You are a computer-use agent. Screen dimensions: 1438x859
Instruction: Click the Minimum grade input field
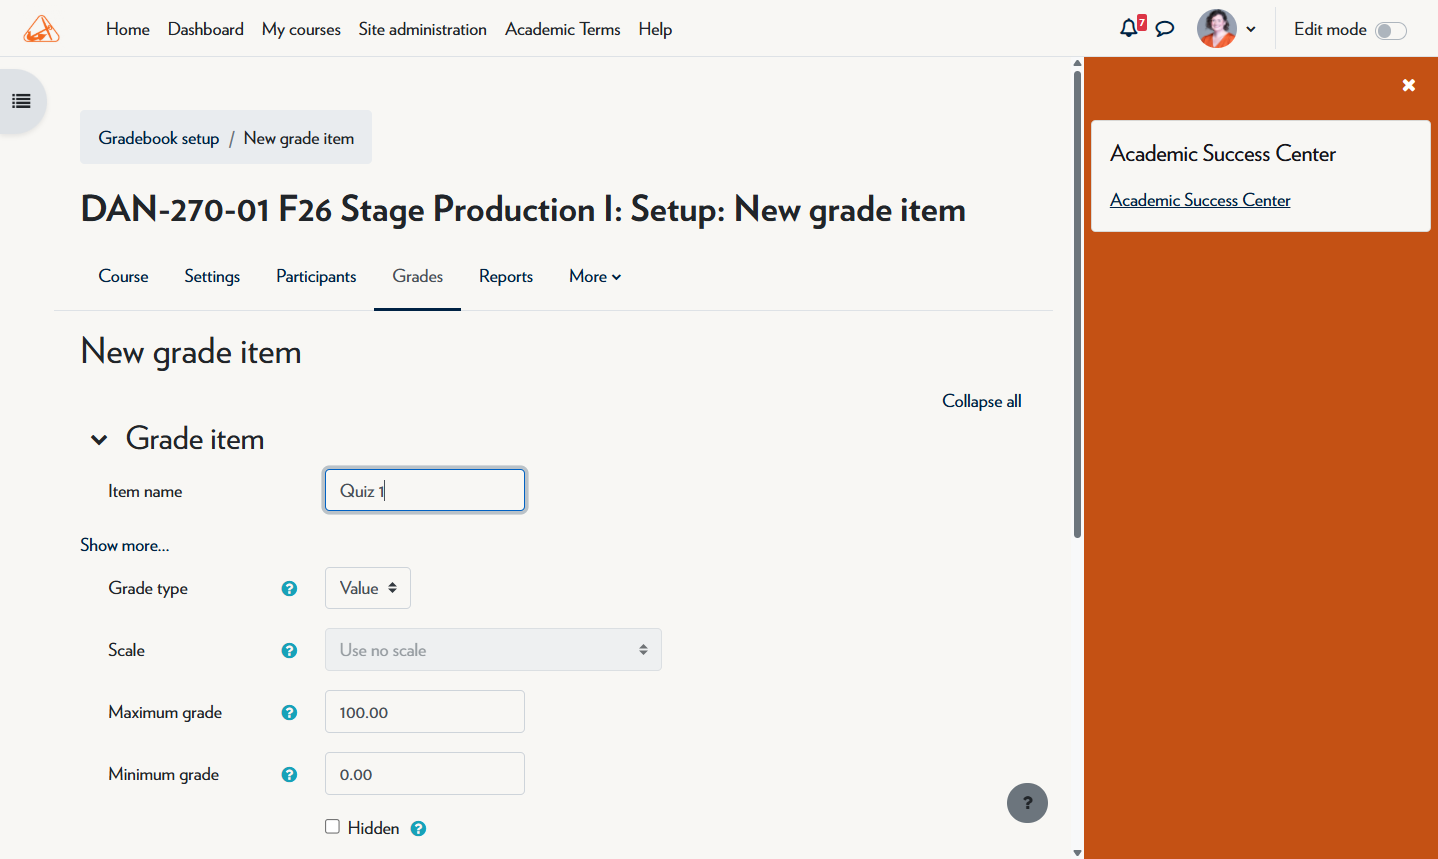coord(425,774)
